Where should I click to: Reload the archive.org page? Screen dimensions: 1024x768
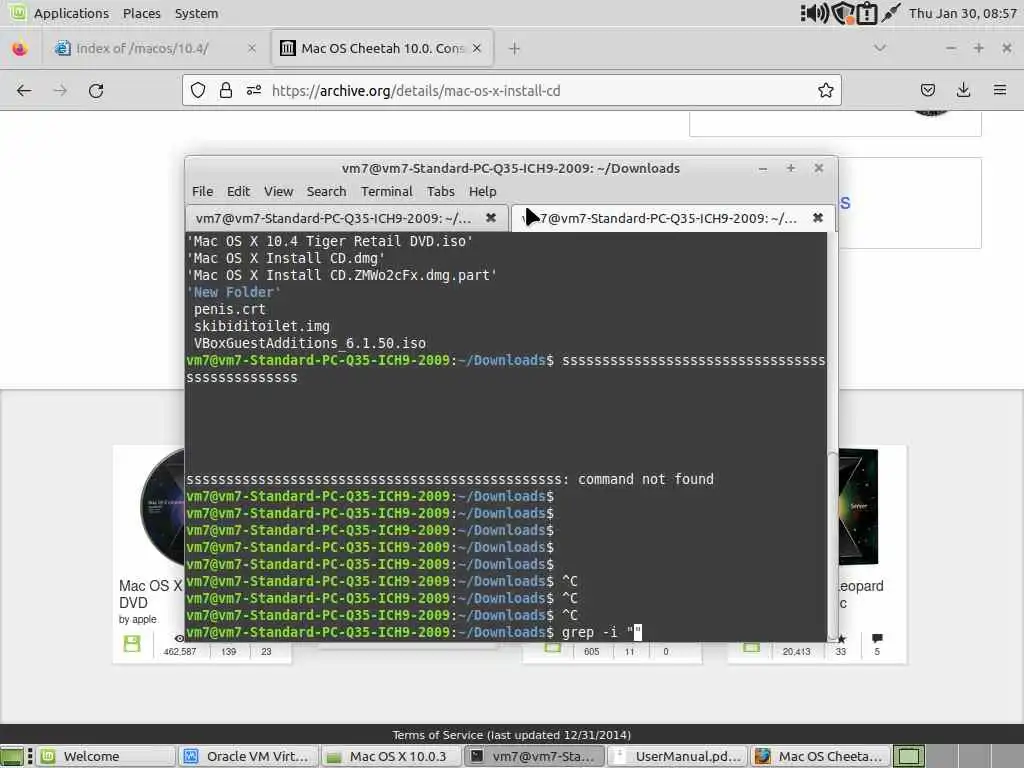(96, 91)
